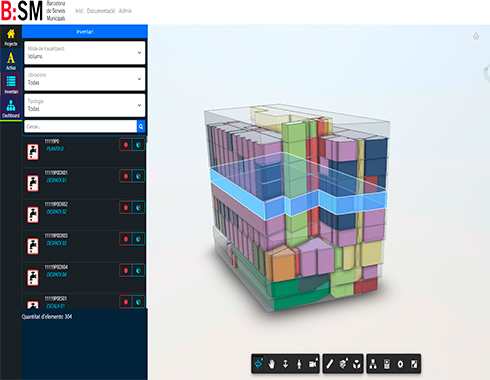Click the viewer Home view icon
This screenshot has width=490, height=380.
click(476, 36)
